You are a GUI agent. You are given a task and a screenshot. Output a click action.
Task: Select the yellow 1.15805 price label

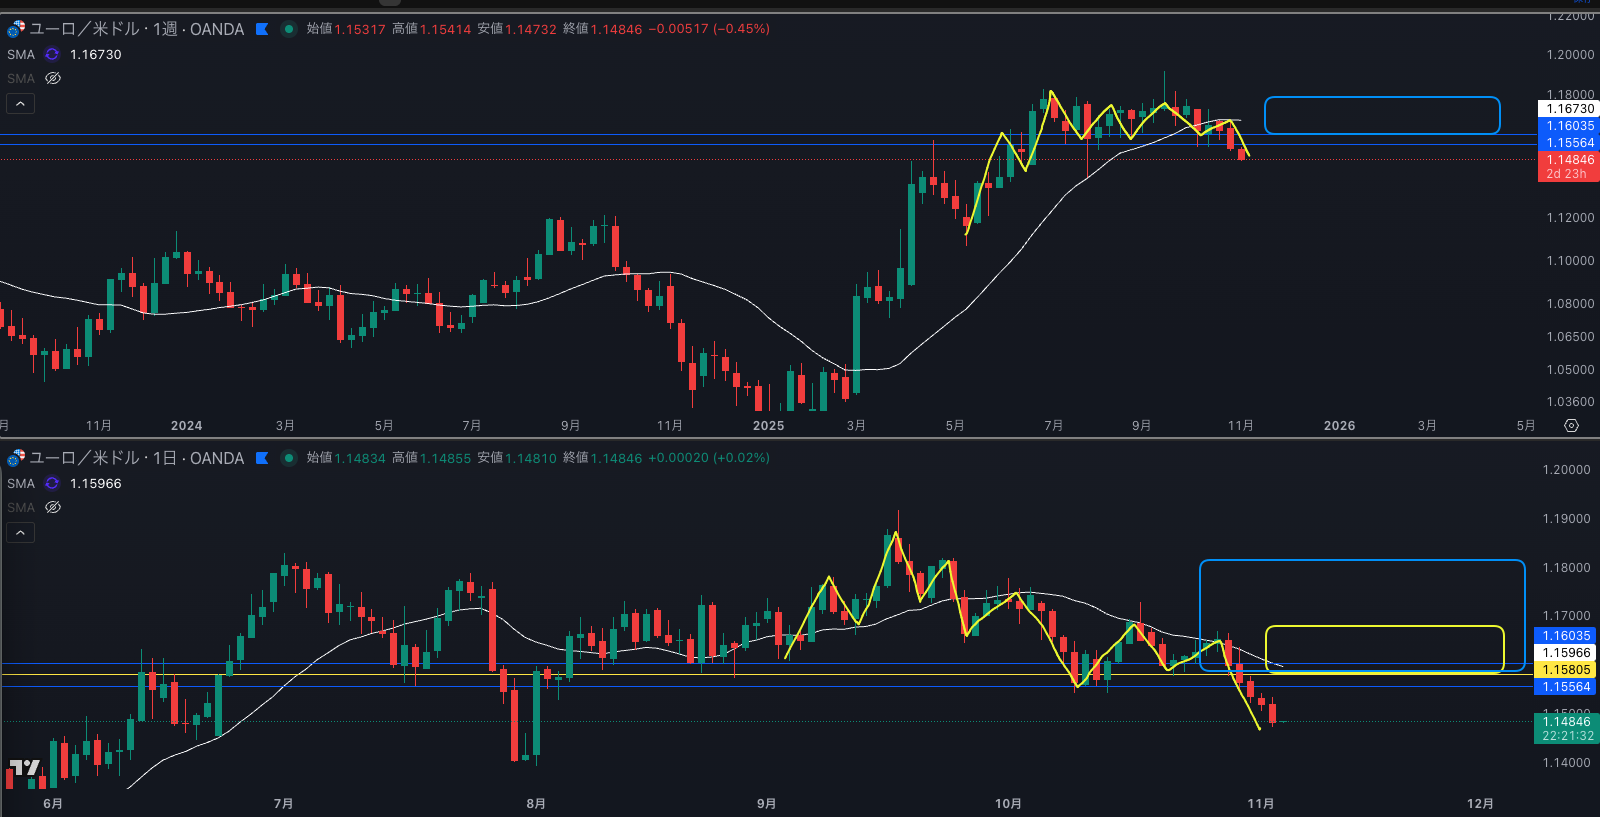click(x=1565, y=670)
